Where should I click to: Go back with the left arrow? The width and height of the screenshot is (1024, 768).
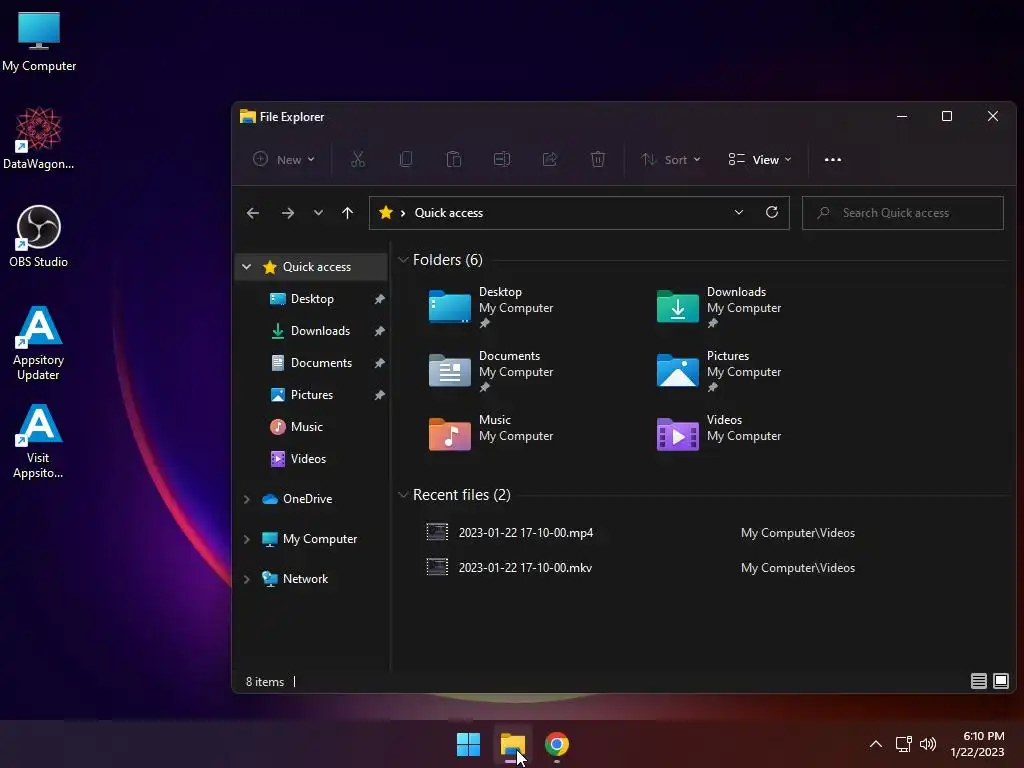(253, 213)
